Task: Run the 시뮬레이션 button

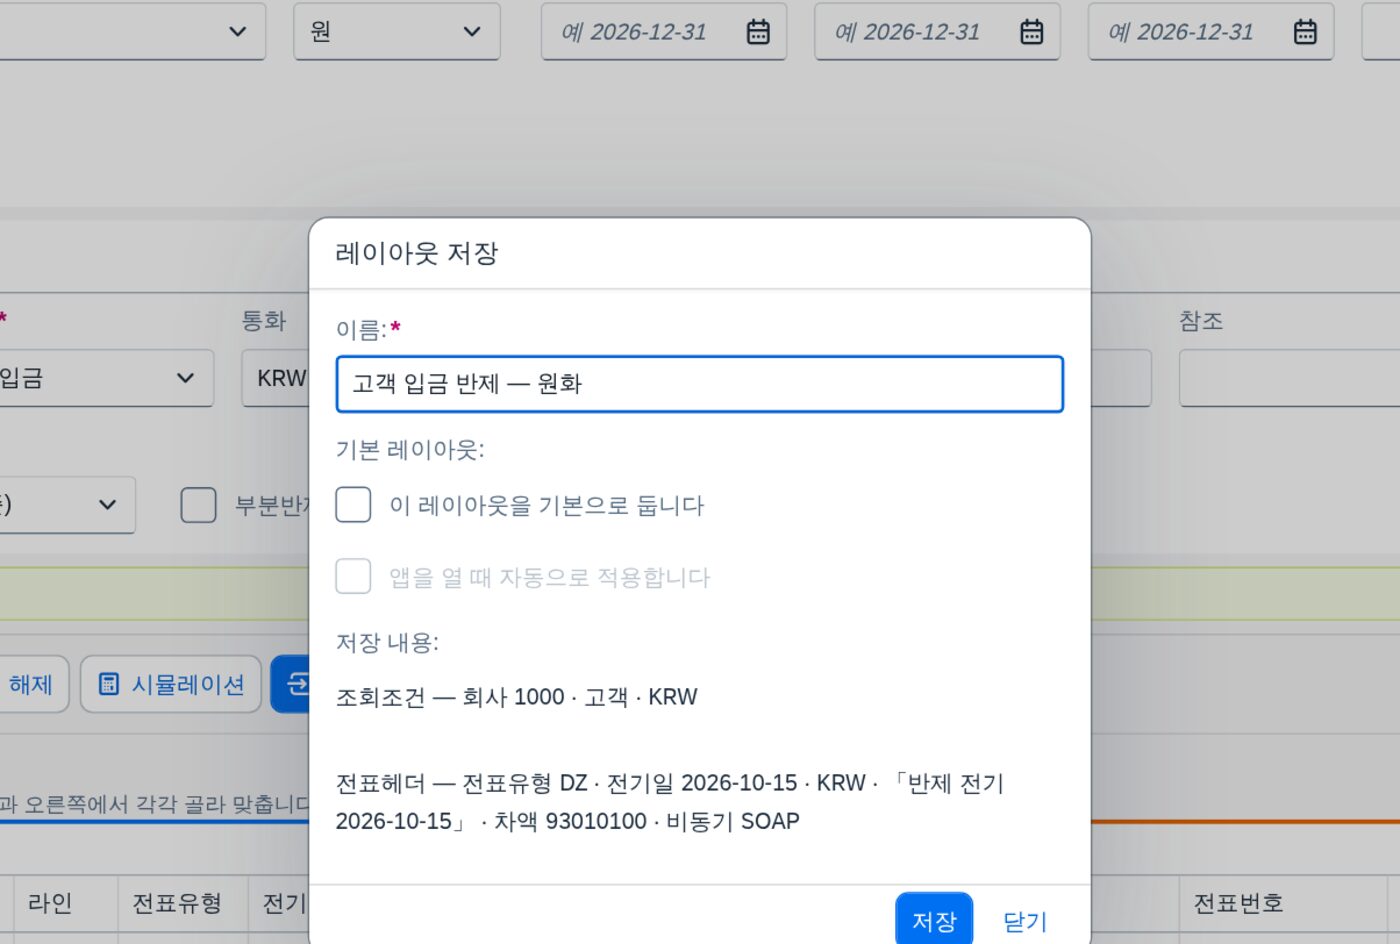Action: coord(171,684)
